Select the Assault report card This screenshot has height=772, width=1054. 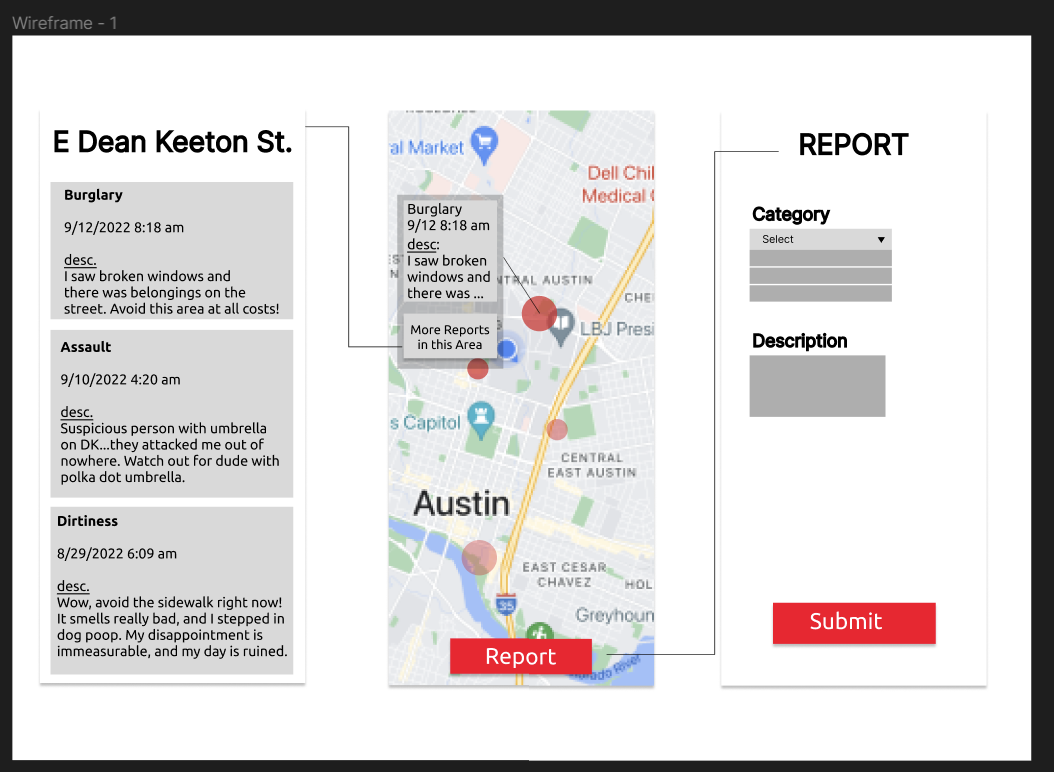point(171,413)
